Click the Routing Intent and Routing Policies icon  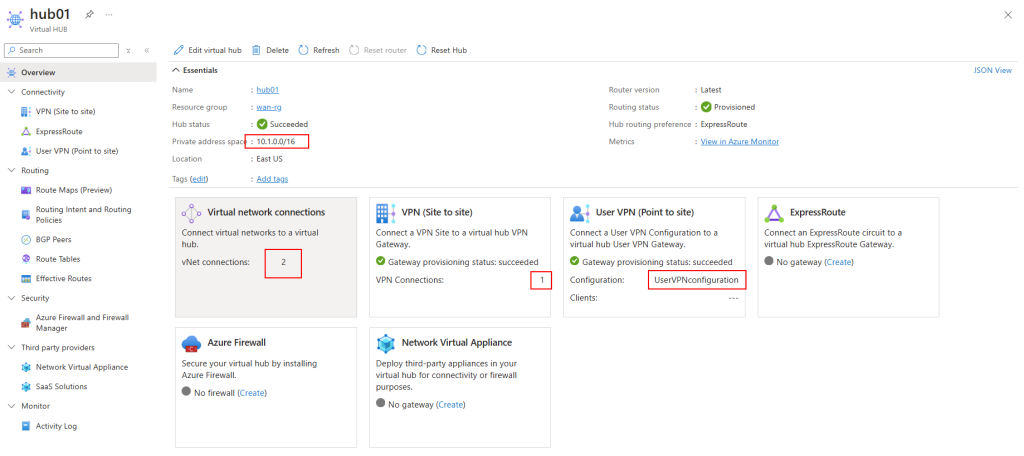pos(25,214)
